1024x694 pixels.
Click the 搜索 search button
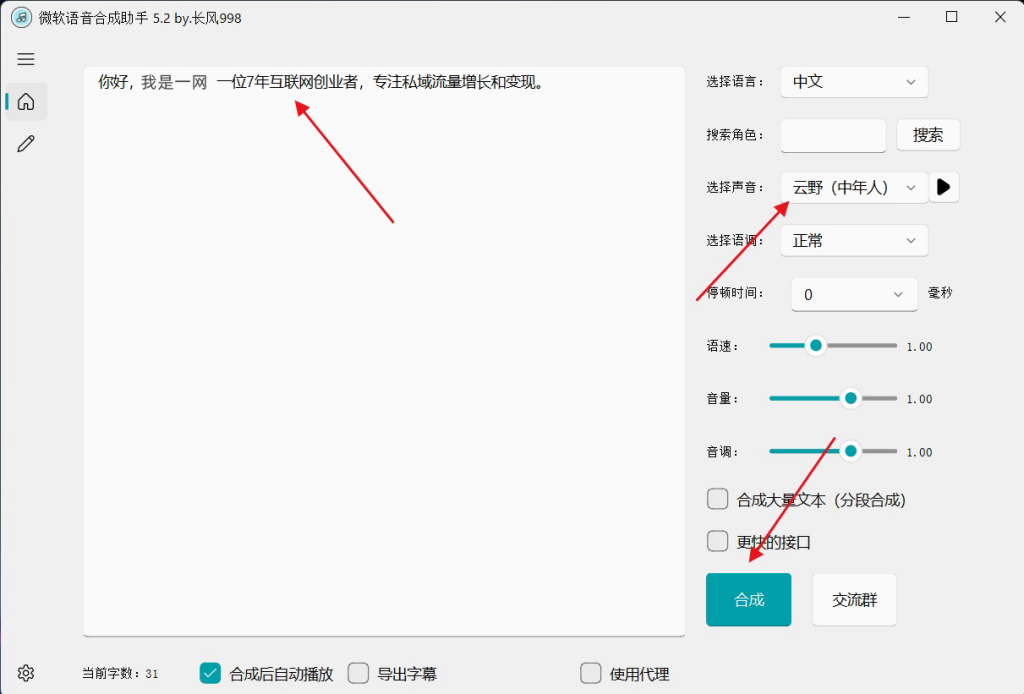928,135
